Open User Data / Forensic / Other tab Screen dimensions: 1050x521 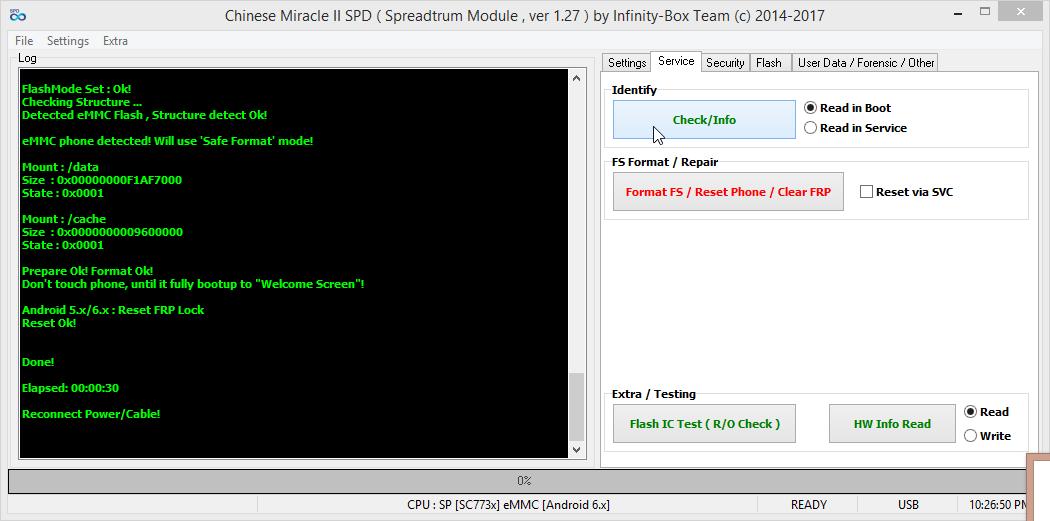click(866, 62)
